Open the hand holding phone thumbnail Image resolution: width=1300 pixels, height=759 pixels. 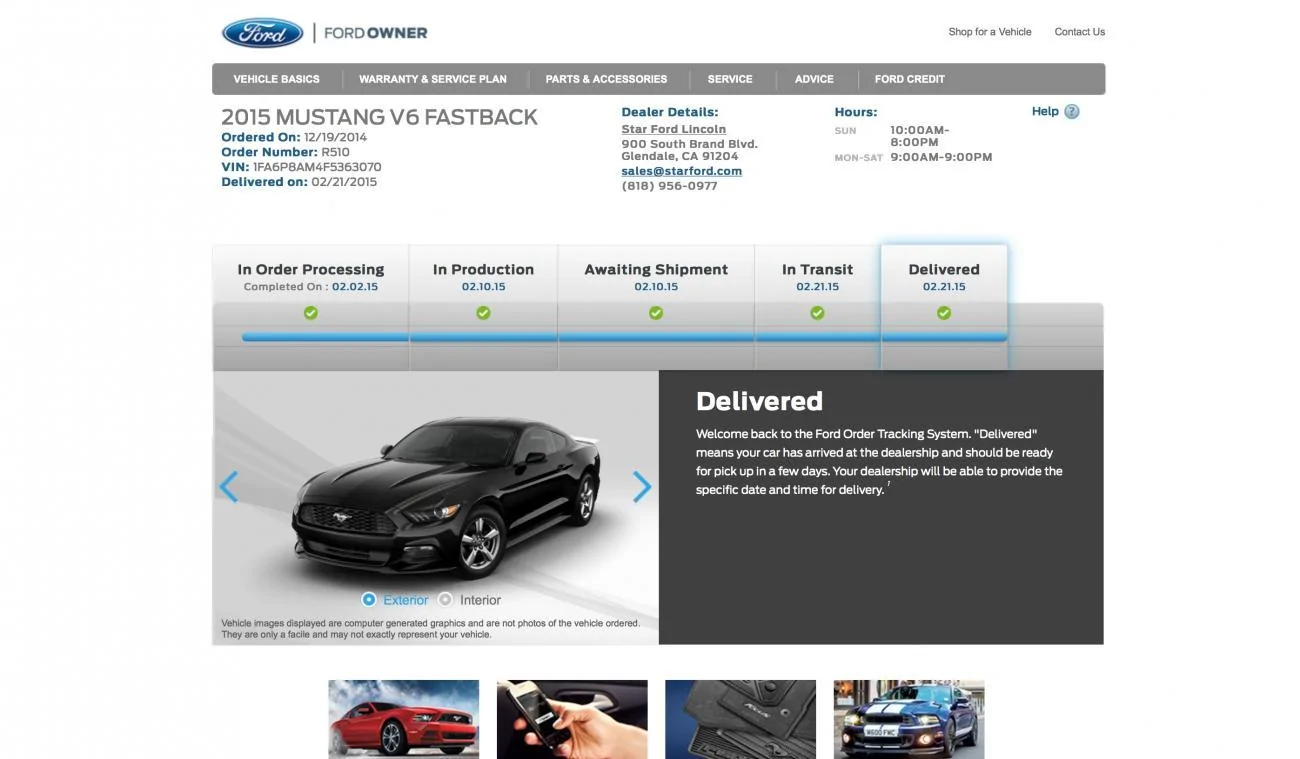point(572,719)
